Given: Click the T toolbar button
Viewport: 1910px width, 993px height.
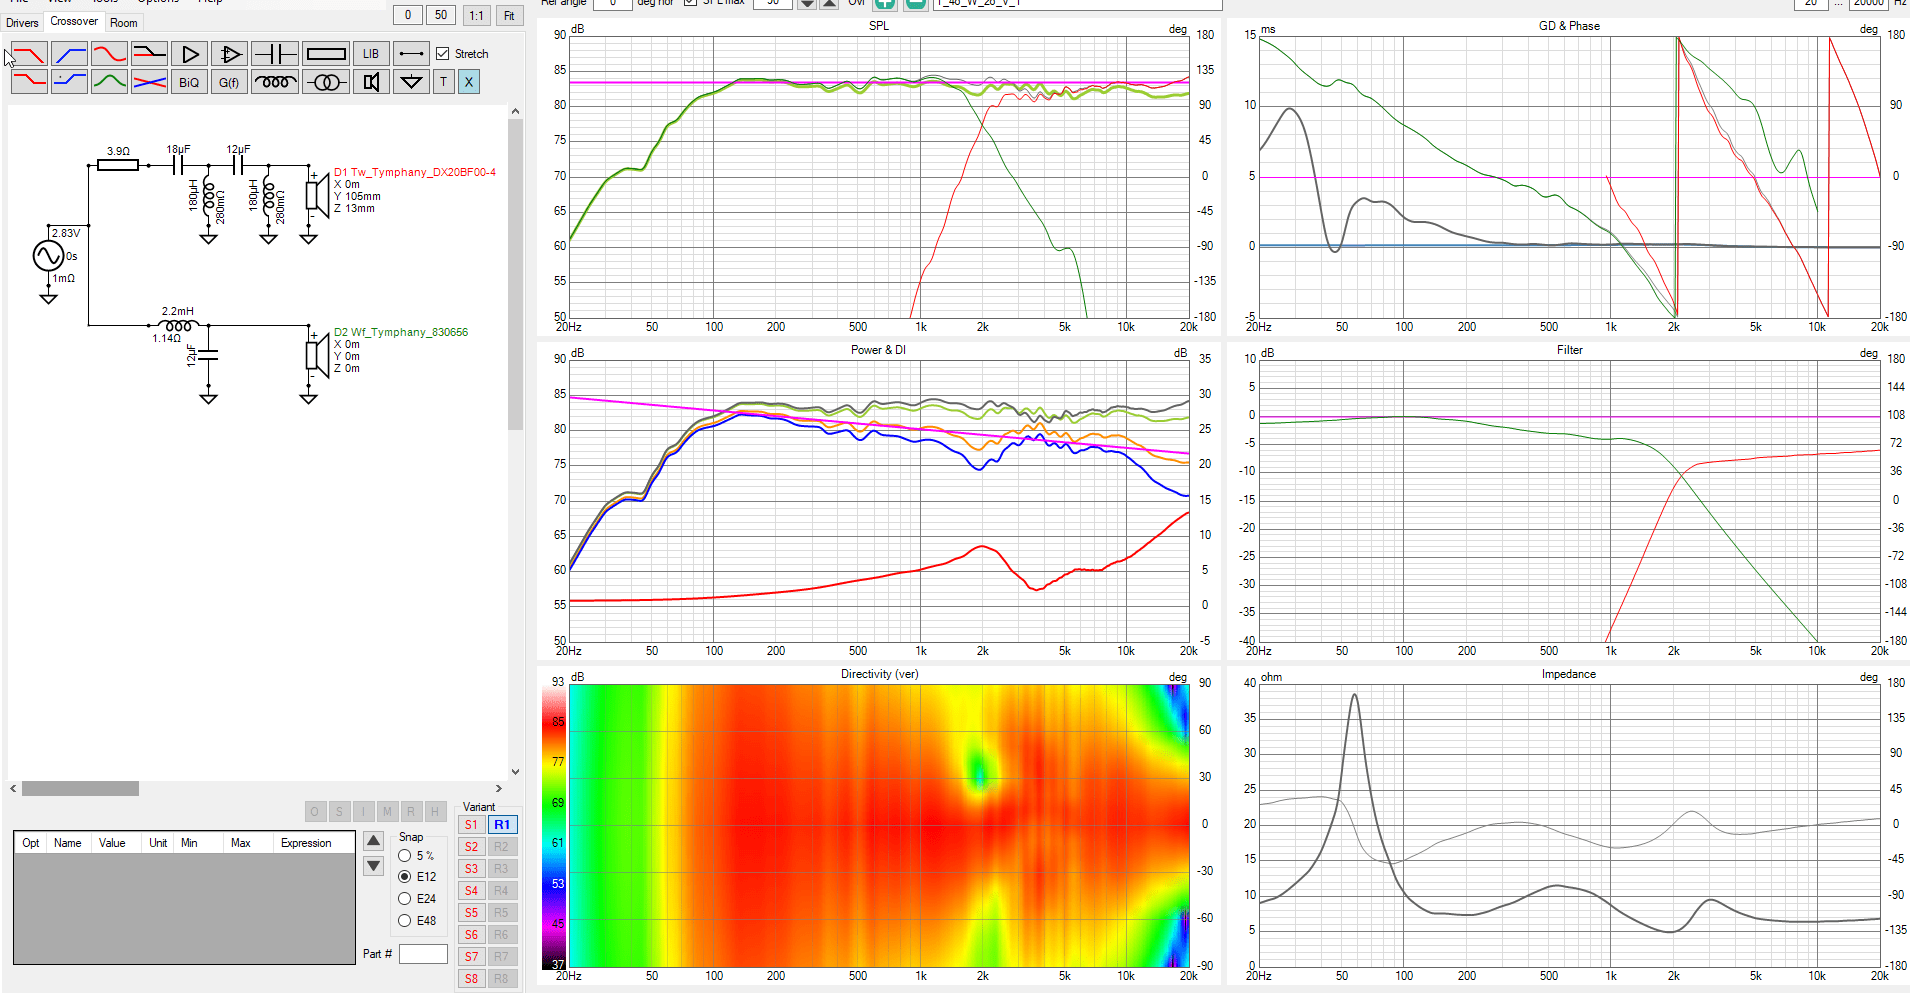Looking at the screenshot, I should click(443, 82).
